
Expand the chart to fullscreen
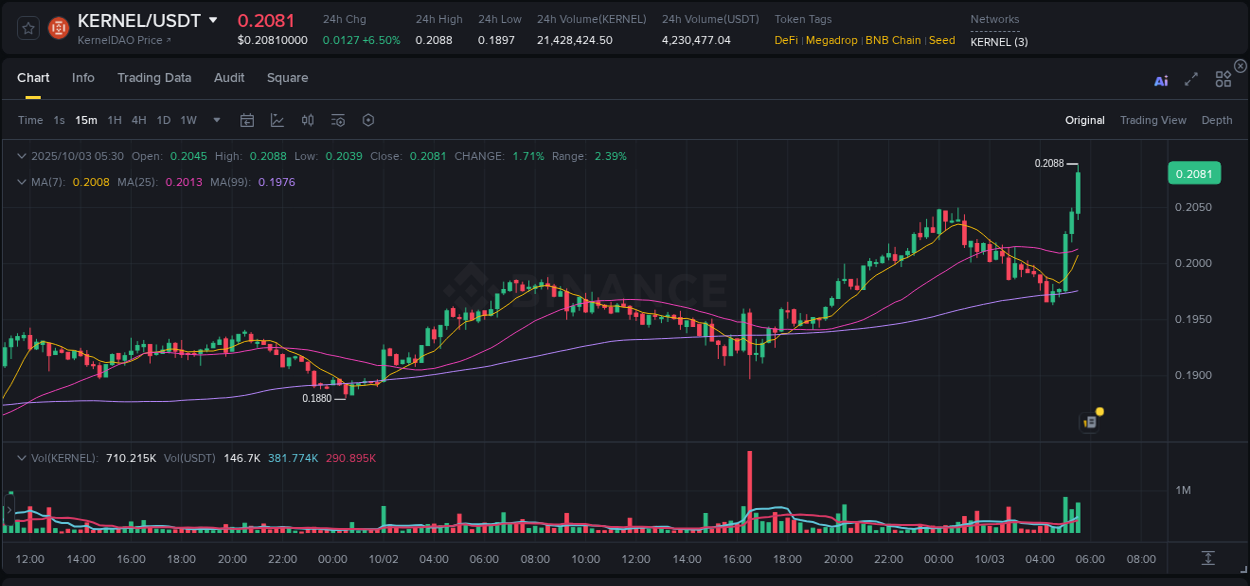pyautogui.click(x=1192, y=79)
